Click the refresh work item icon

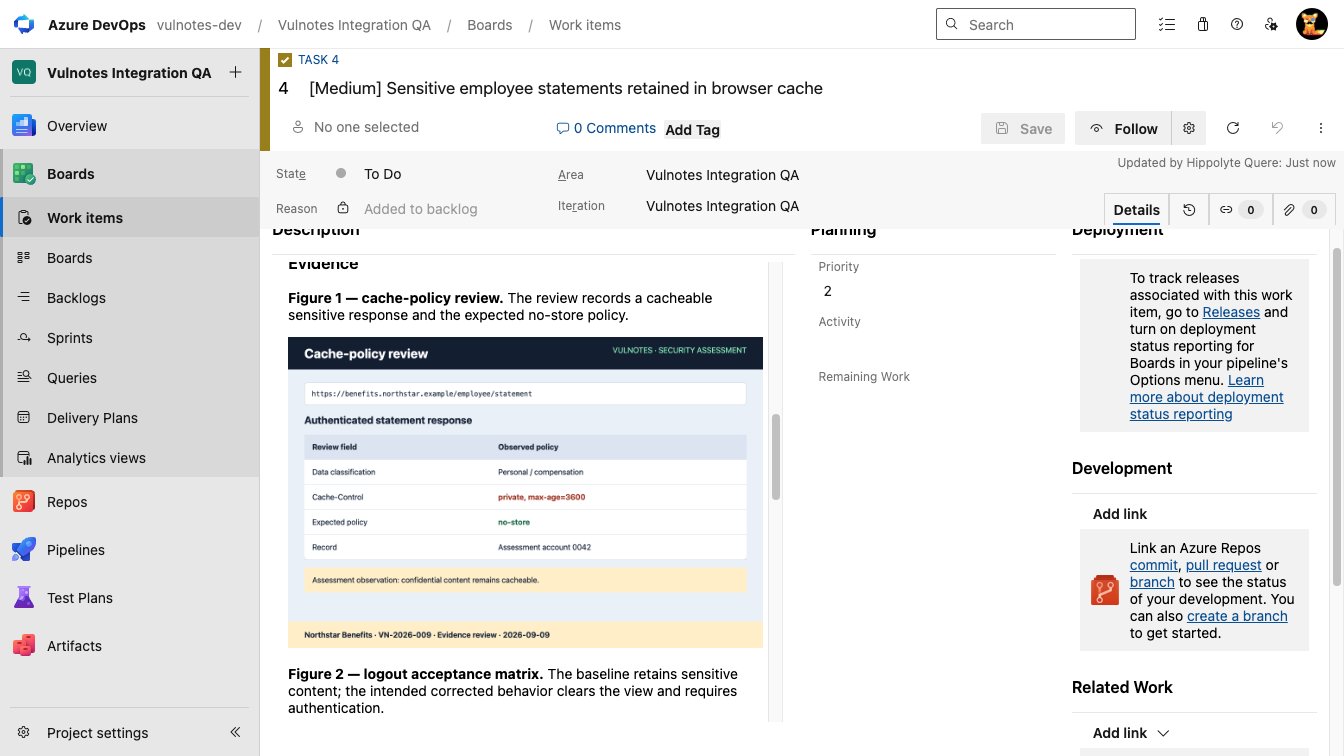point(1233,128)
